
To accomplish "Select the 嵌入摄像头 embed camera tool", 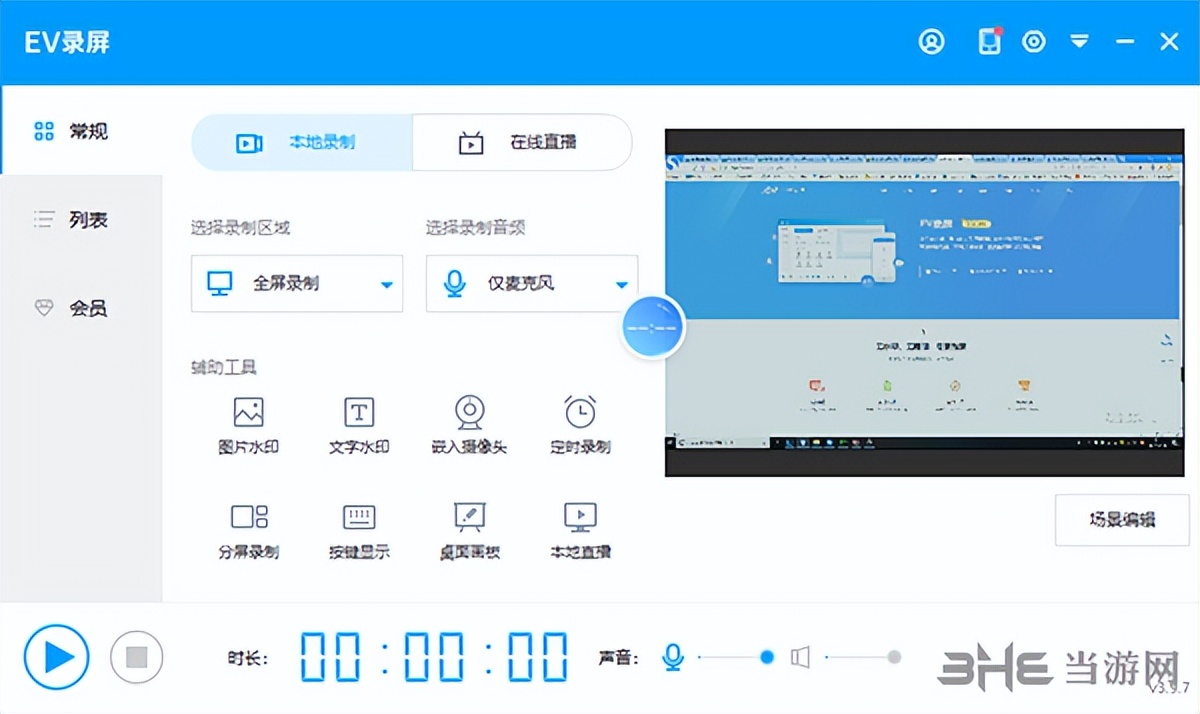I will click(x=468, y=425).
